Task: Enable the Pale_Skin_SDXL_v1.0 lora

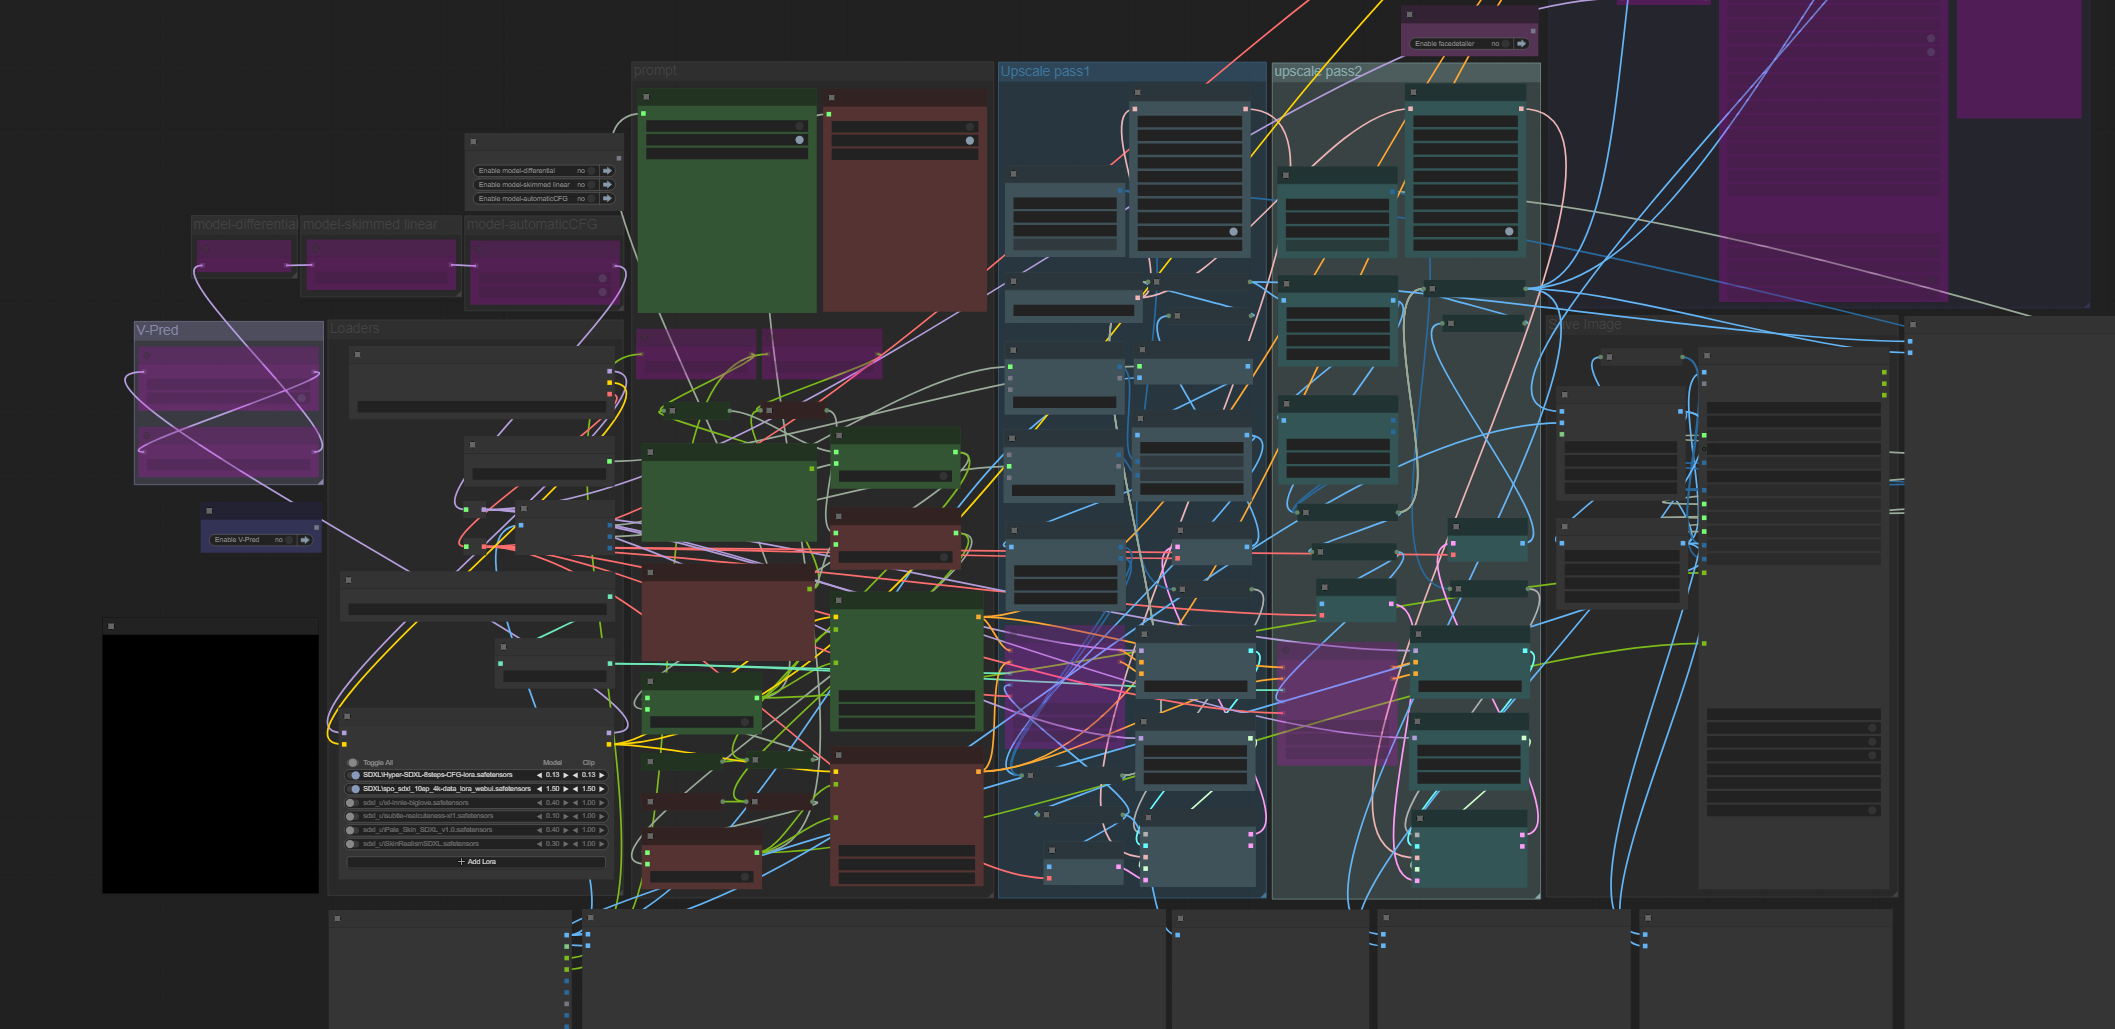Action: pyautogui.click(x=351, y=830)
